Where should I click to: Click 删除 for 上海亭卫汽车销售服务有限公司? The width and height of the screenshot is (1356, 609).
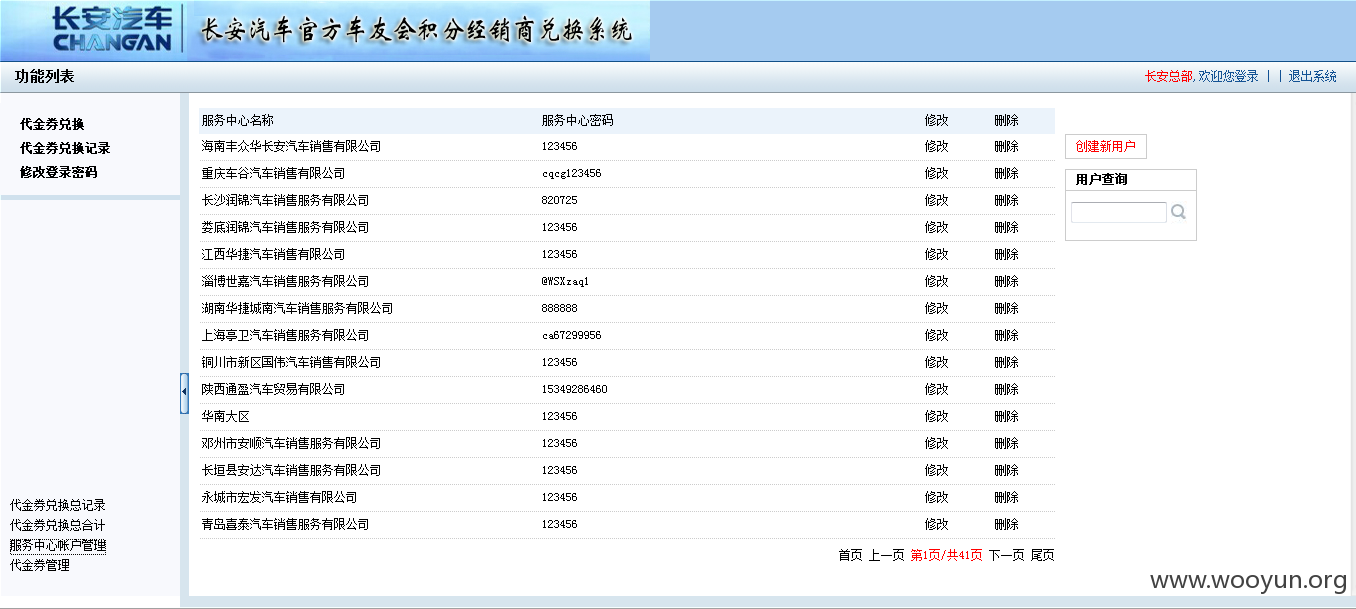(x=1006, y=335)
